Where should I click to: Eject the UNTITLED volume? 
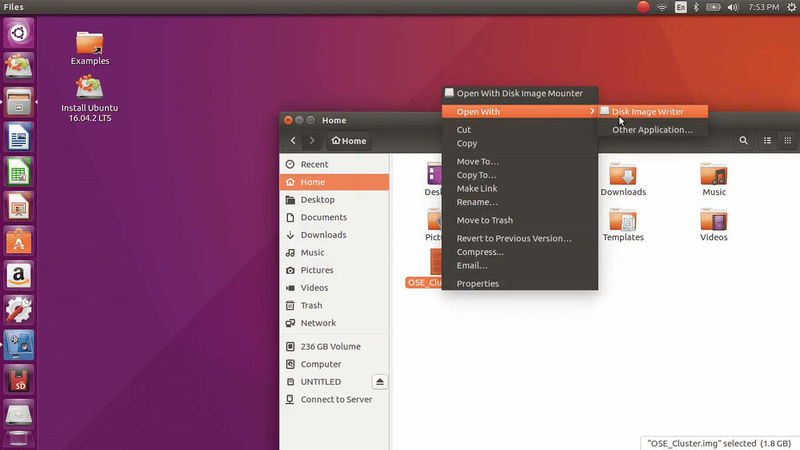380,382
